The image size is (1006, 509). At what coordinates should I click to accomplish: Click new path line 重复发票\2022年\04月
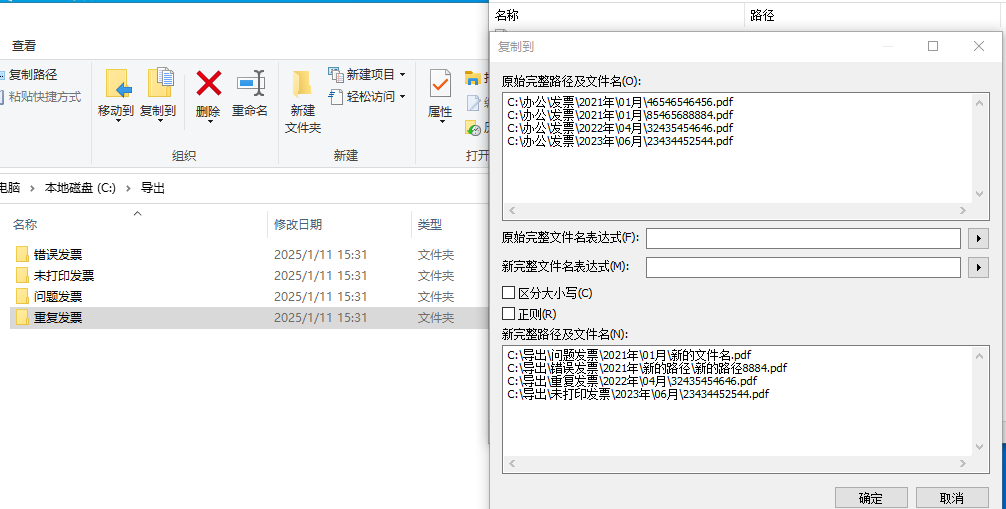632,381
